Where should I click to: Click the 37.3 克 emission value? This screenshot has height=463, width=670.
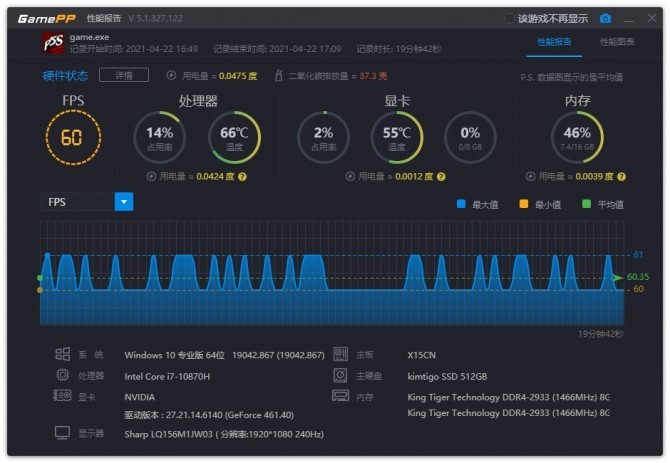coord(373,76)
